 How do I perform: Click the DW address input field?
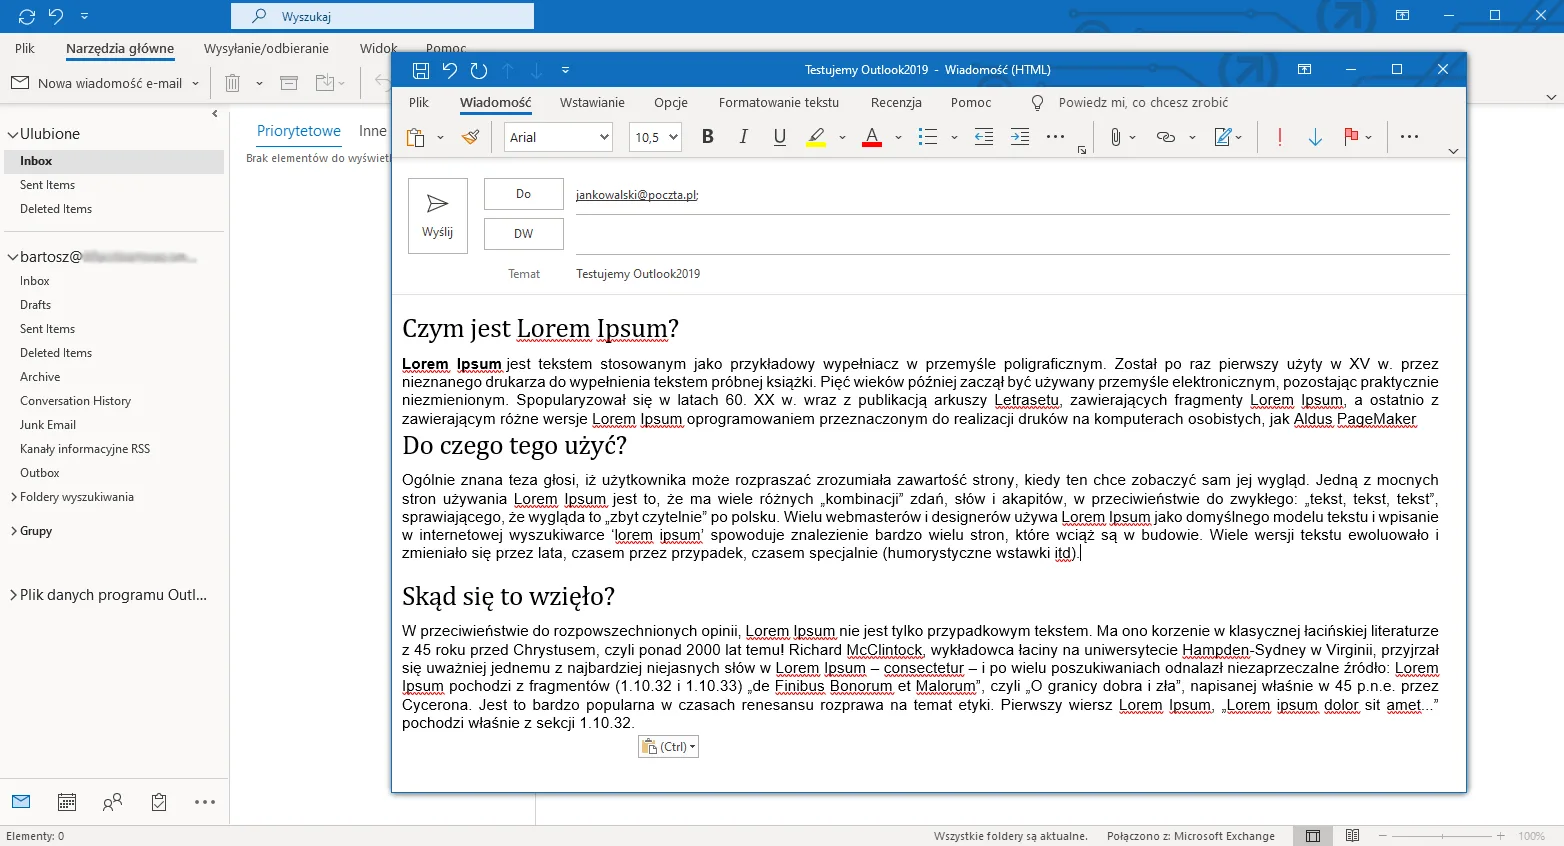click(1012, 234)
